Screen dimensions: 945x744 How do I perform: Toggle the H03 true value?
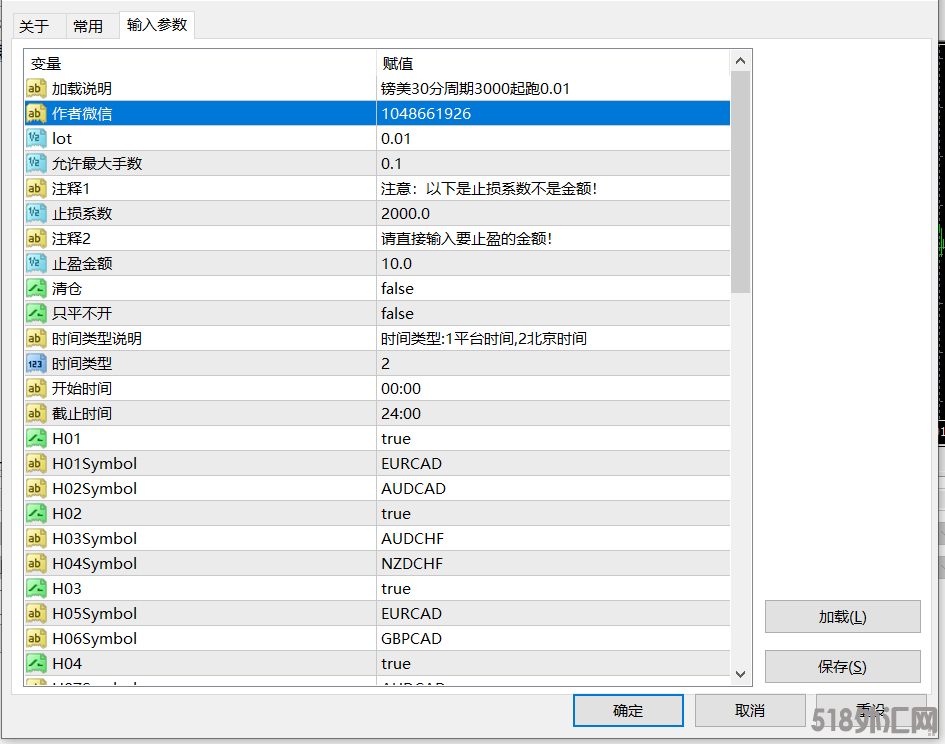point(396,589)
